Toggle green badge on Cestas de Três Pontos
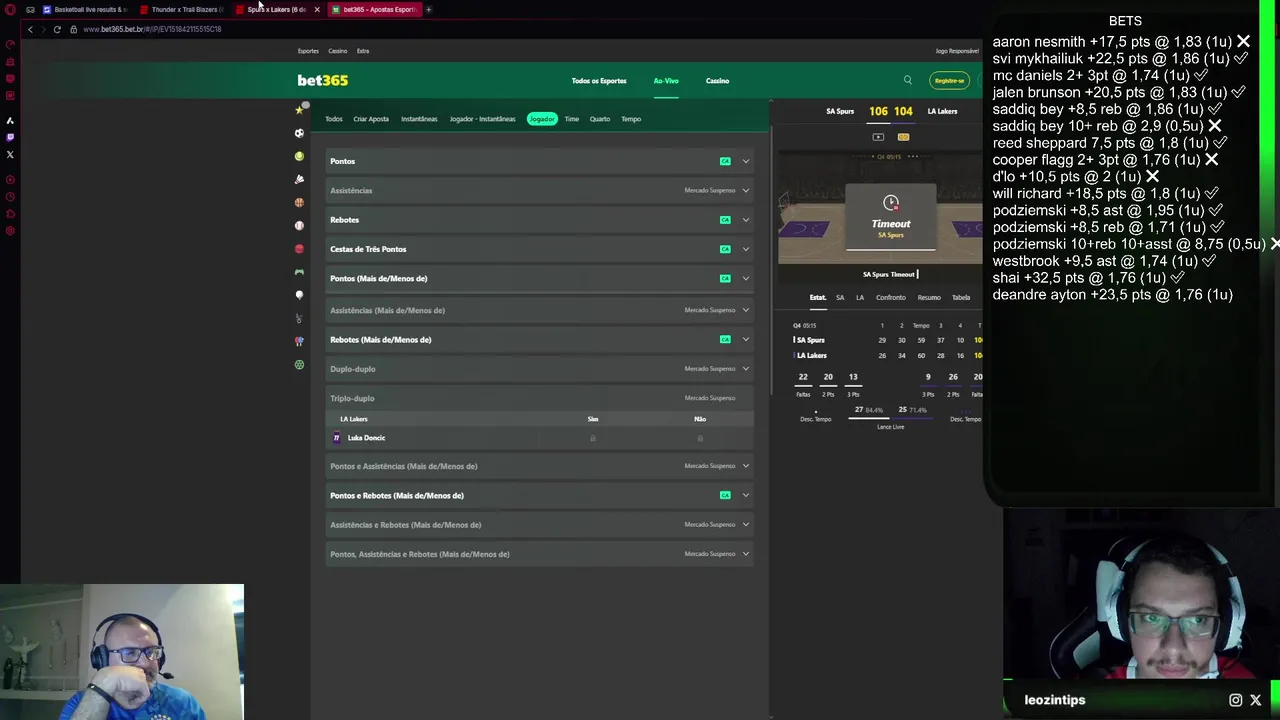The height and width of the screenshot is (720, 1280). point(725,249)
